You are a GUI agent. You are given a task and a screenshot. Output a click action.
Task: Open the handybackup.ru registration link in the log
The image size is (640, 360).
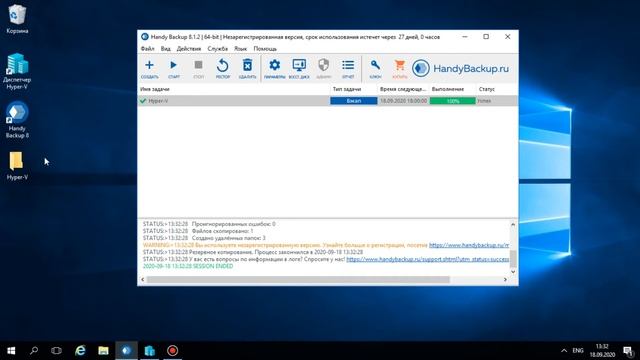coord(469,245)
